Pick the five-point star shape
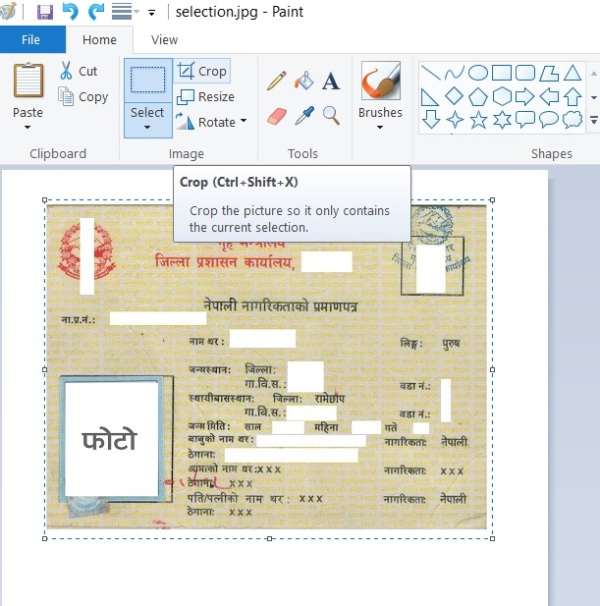The height and width of the screenshot is (606, 600). (478, 120)
